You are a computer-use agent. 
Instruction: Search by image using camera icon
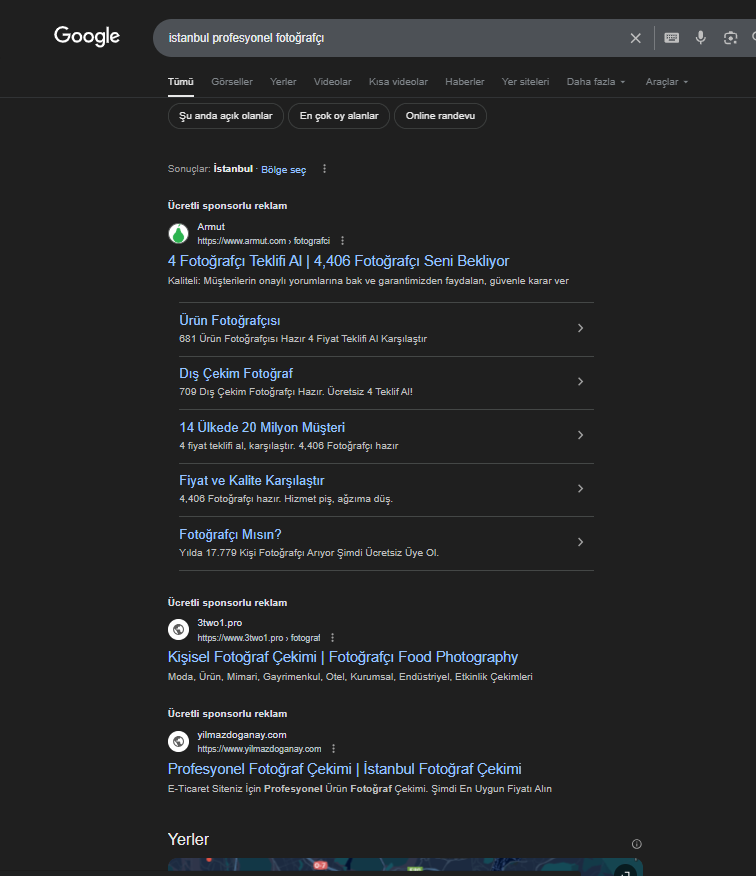730,37
